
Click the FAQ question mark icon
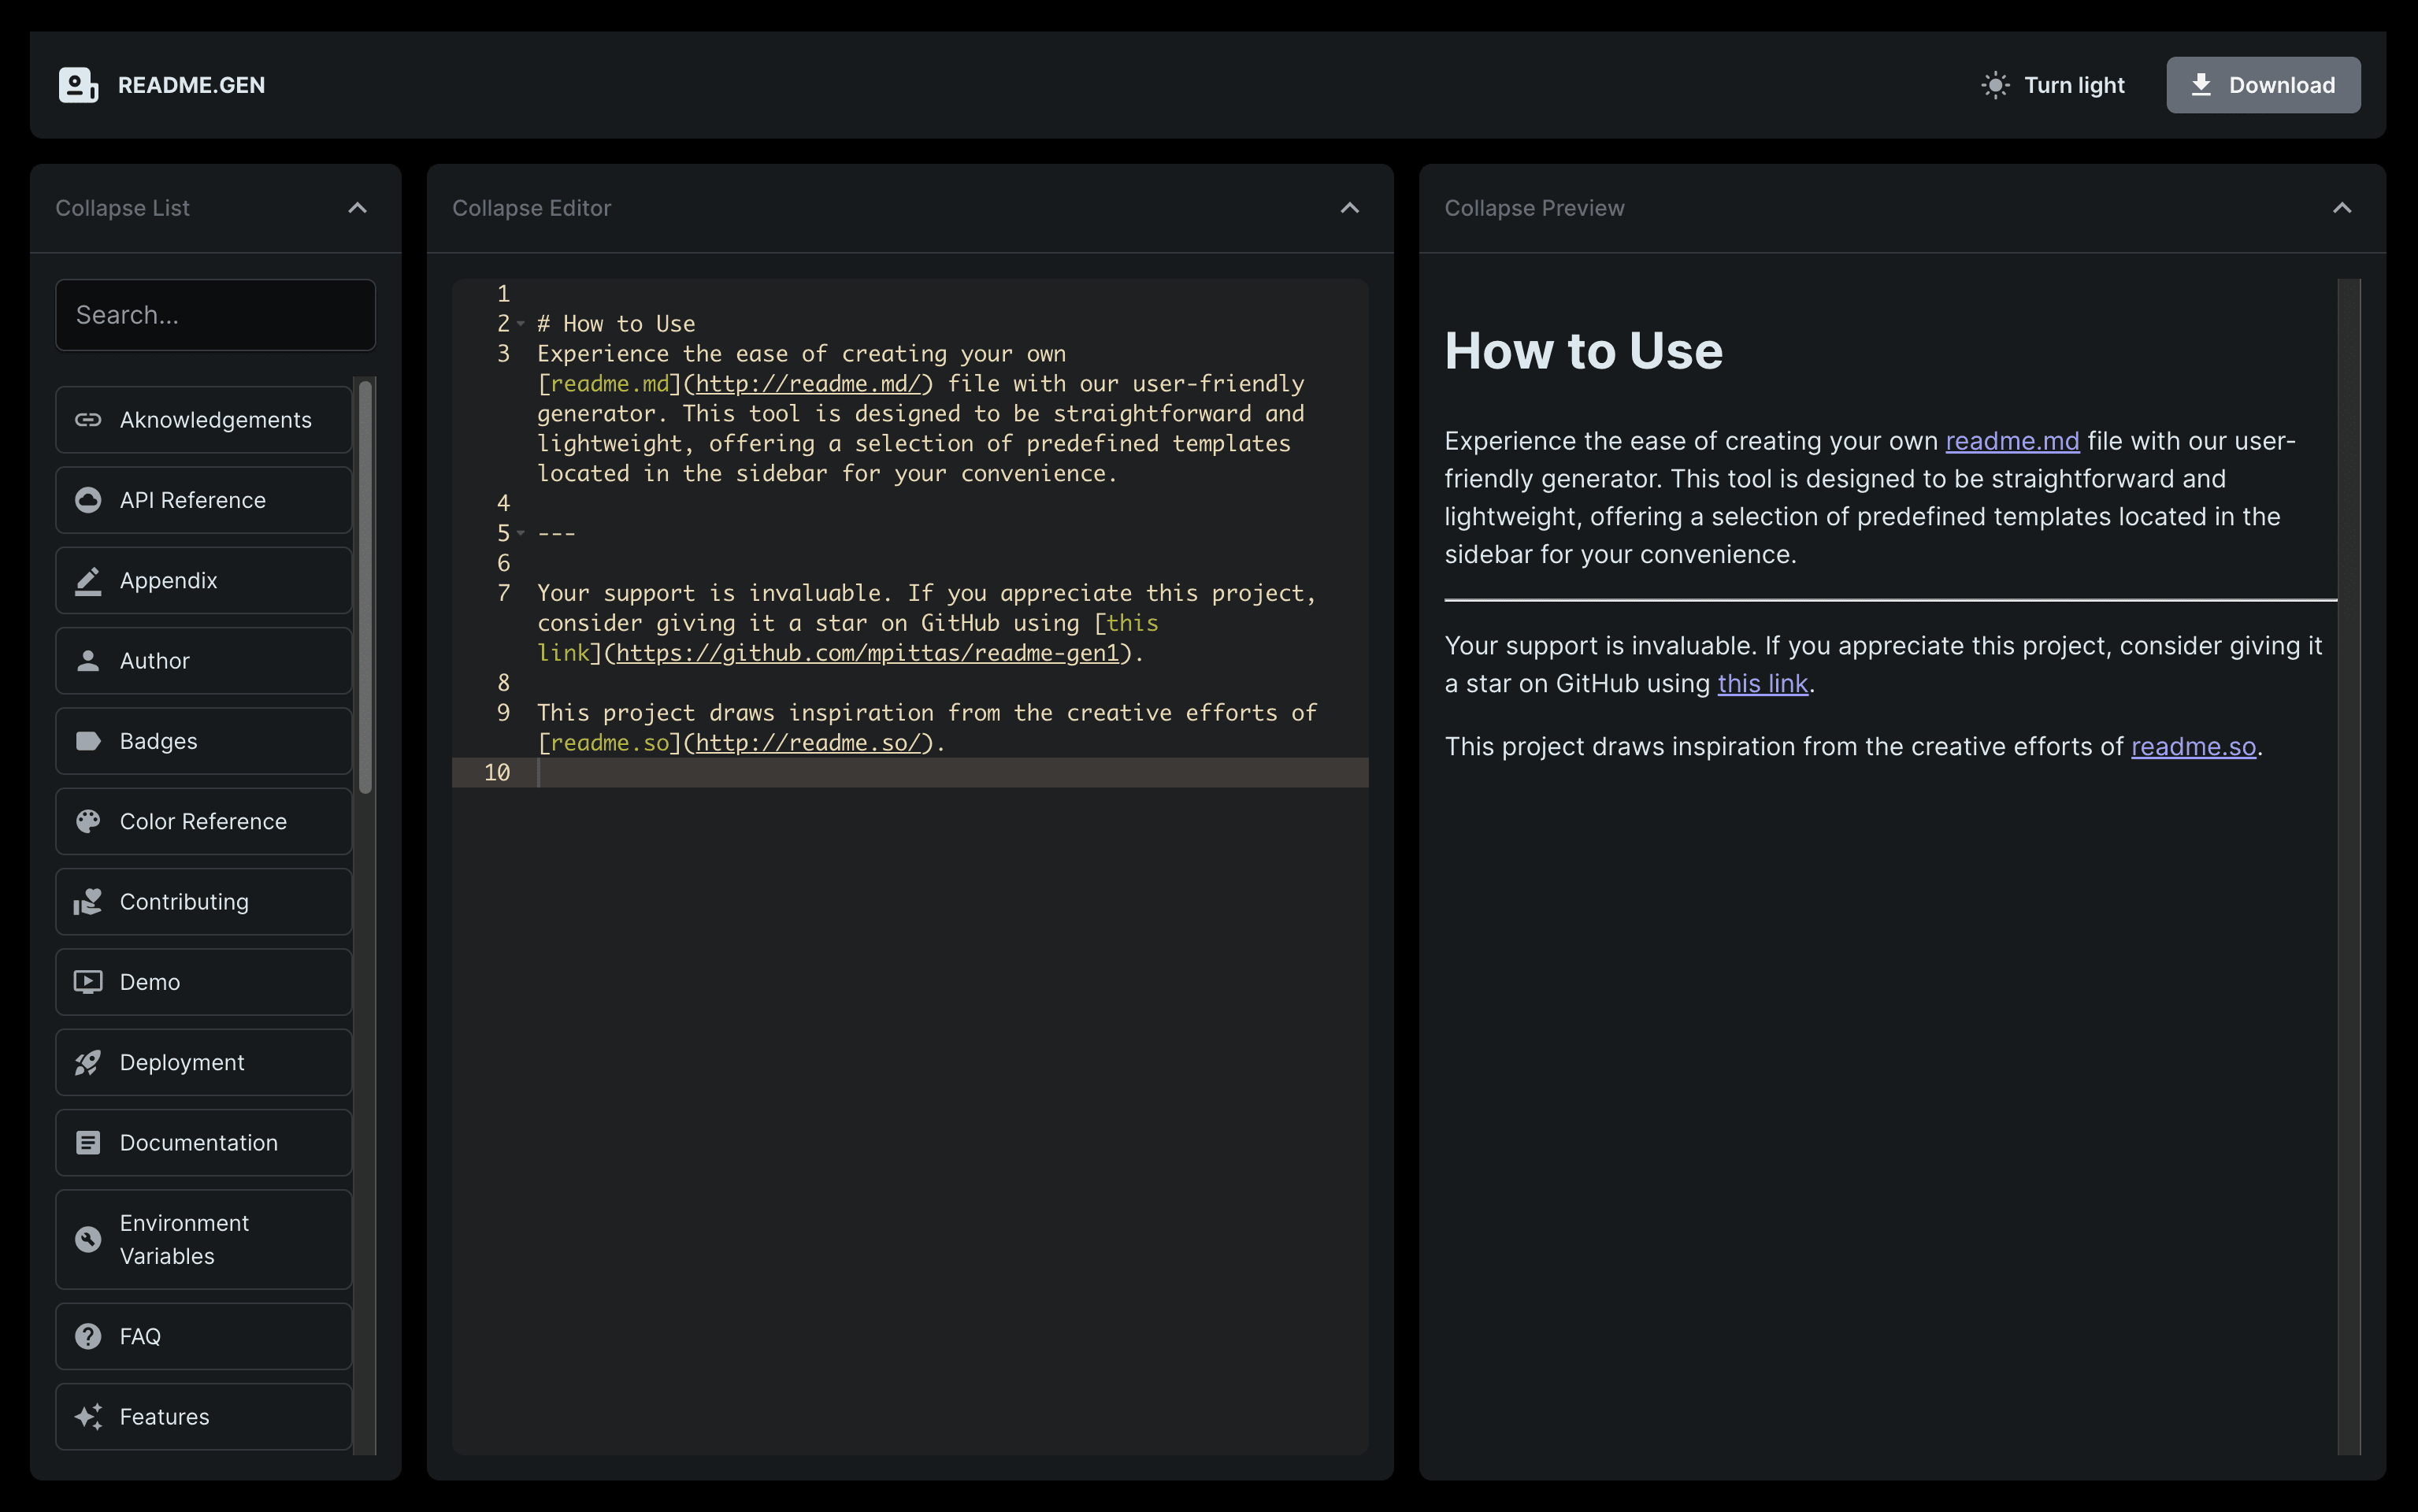click(88, 1337)
